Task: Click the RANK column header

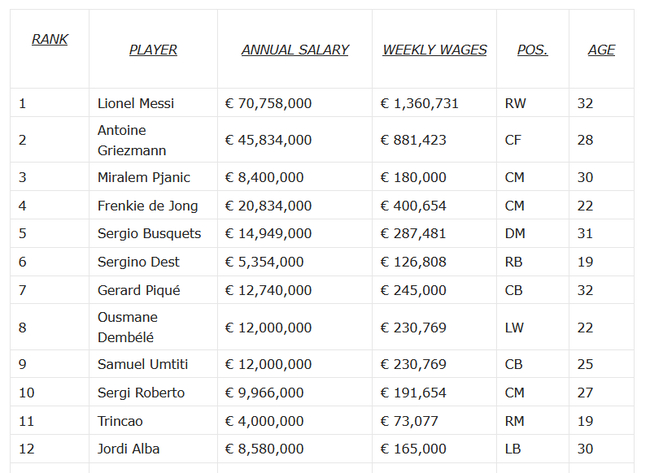Action: click(x=50, y=40)
